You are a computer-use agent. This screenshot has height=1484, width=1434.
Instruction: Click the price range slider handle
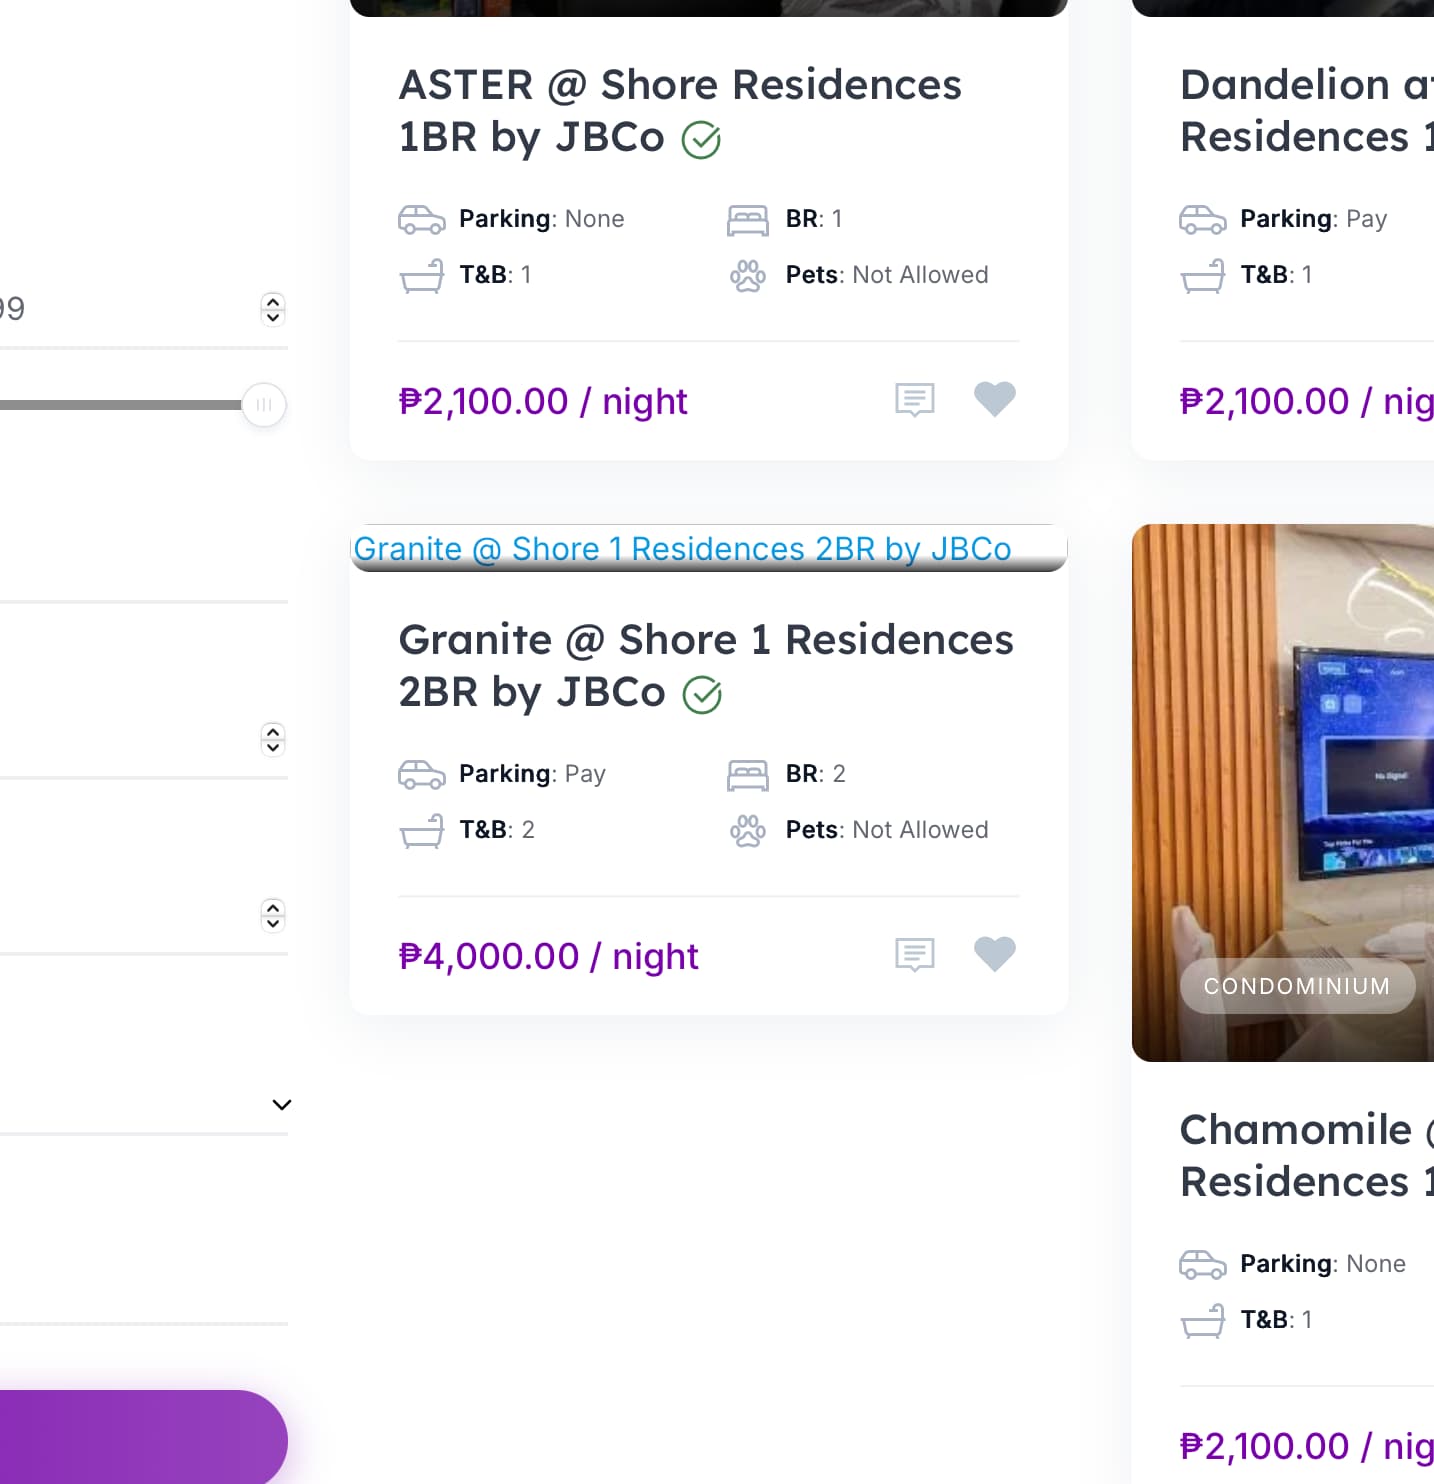tap(264, 405)
